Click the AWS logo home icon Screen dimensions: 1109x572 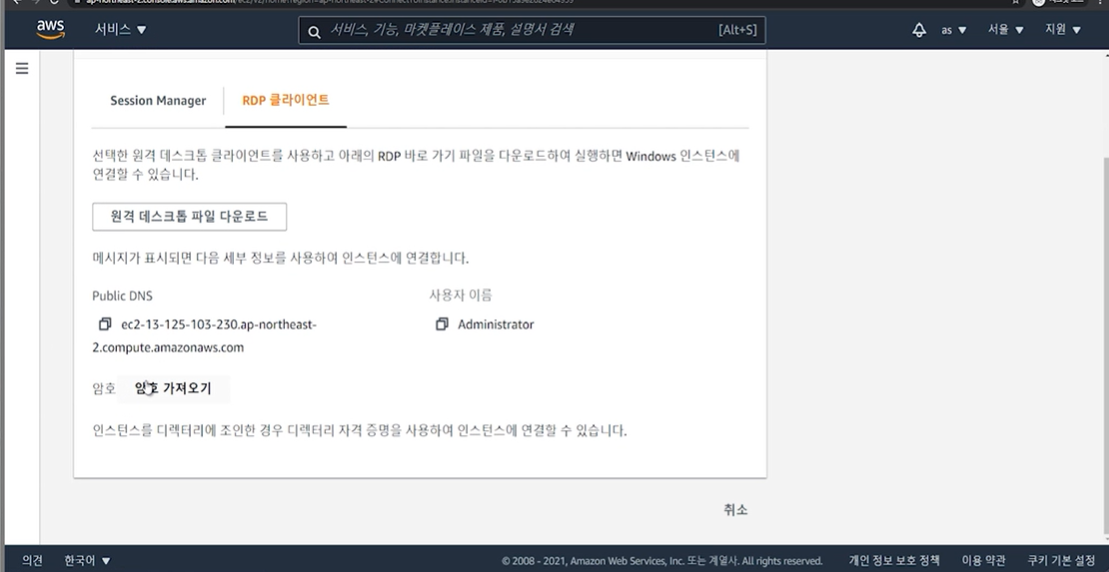pyautogui.click(x=51, y=29)
